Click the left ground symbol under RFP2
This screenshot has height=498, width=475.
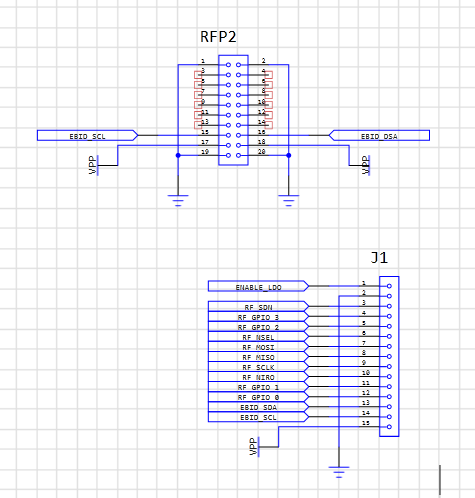pyautogui.click(x=178, y=201)
